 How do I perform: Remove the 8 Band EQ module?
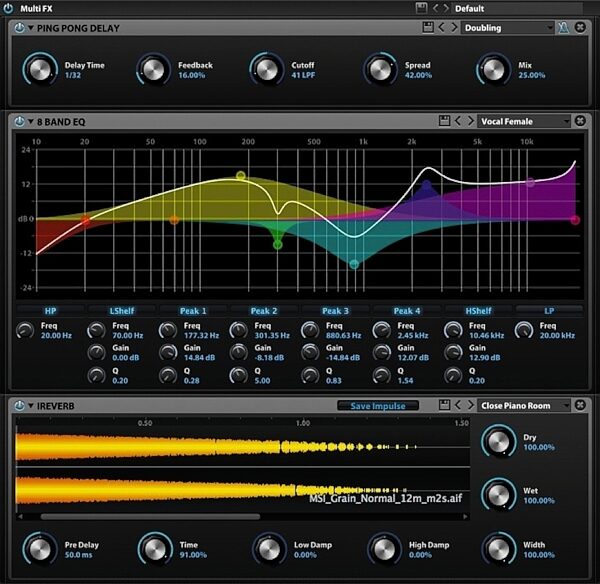(x=580, y=121)
